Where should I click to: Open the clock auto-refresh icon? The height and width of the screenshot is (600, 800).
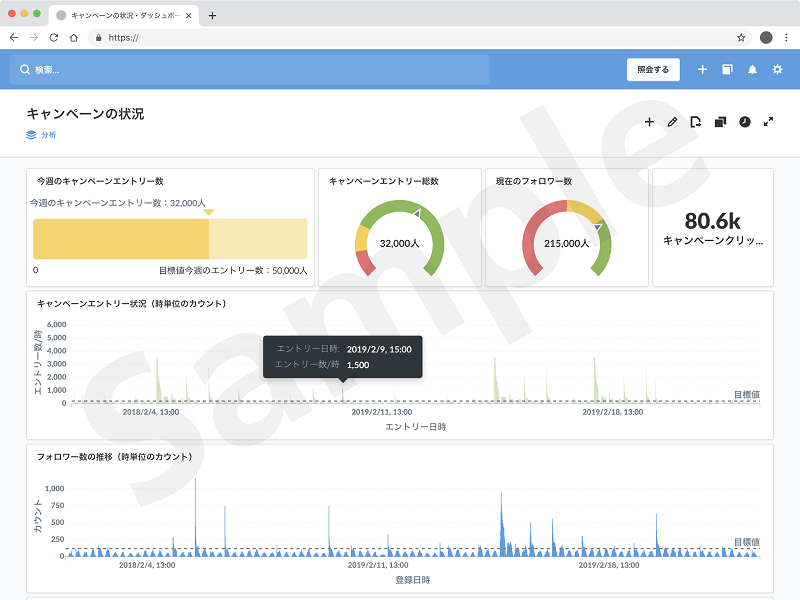point(744,122)
